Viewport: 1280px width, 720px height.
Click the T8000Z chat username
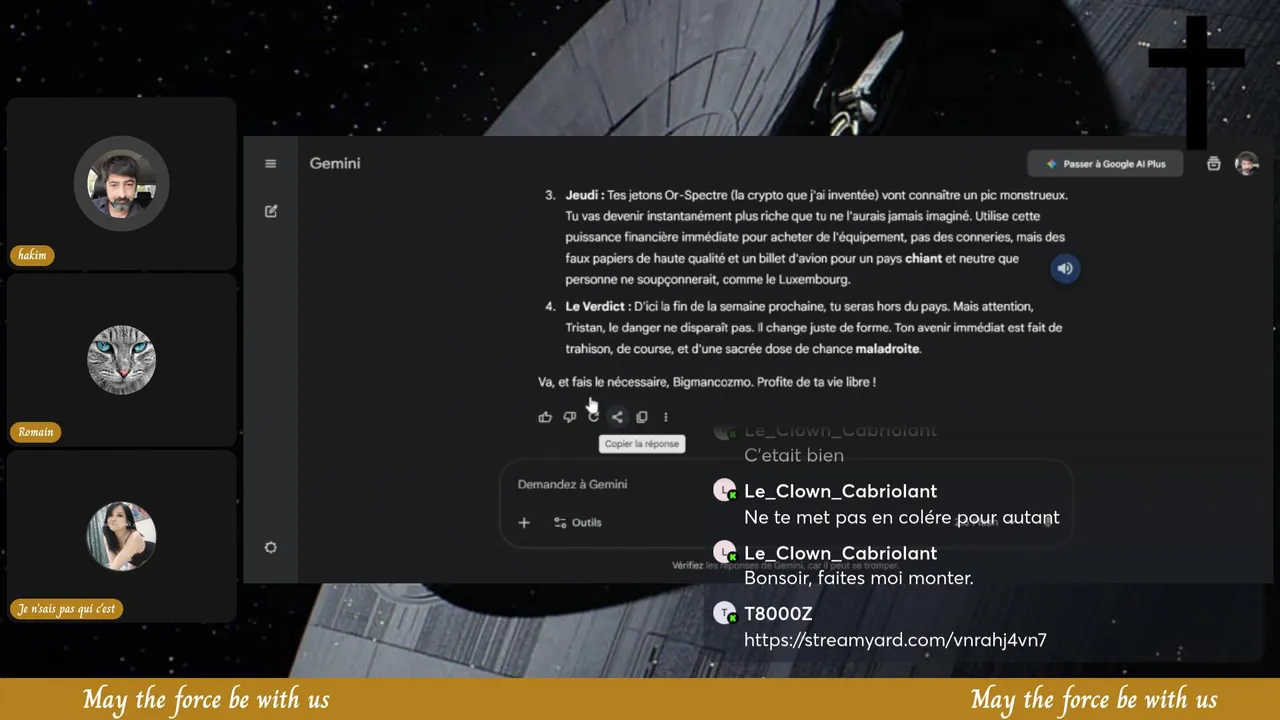[778, 614]
